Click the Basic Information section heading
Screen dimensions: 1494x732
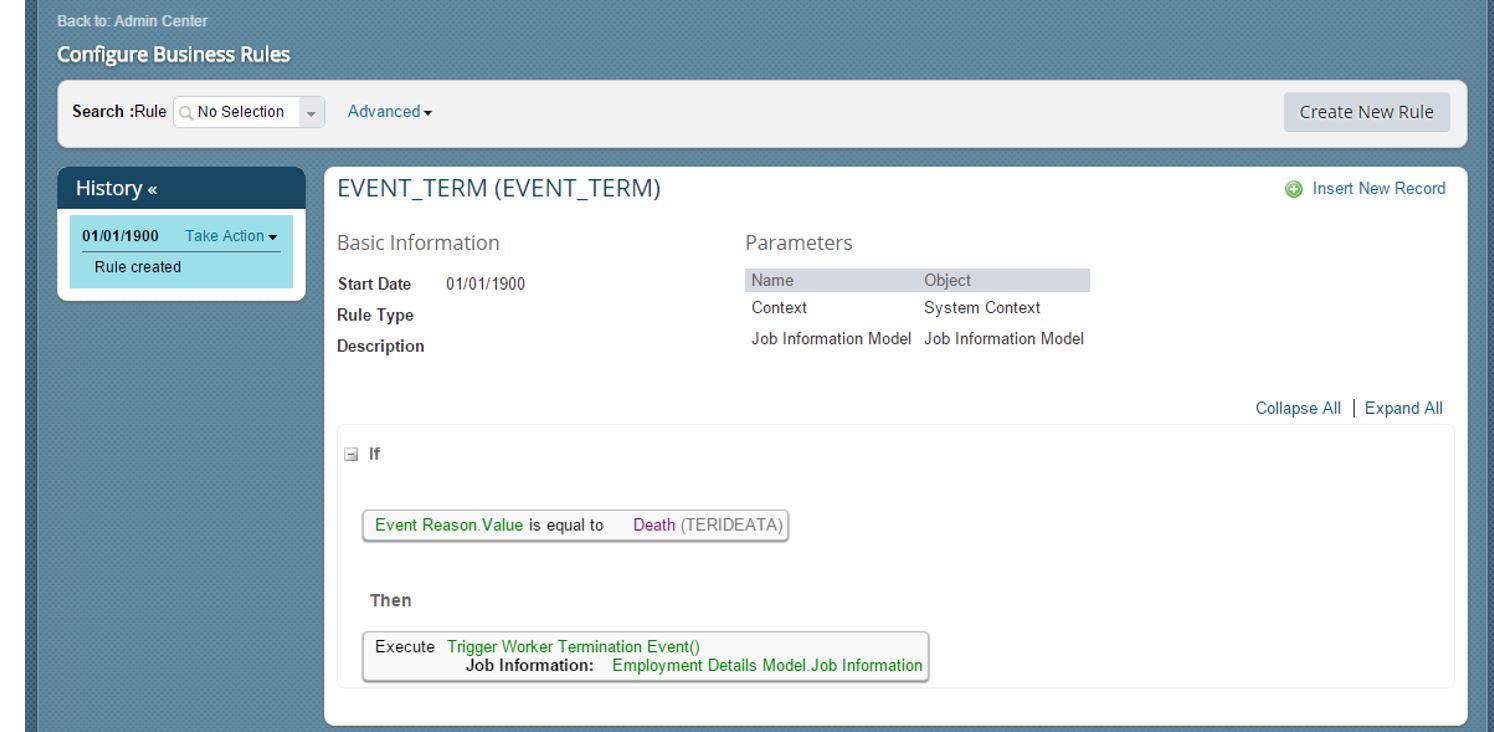pos(418,243)
